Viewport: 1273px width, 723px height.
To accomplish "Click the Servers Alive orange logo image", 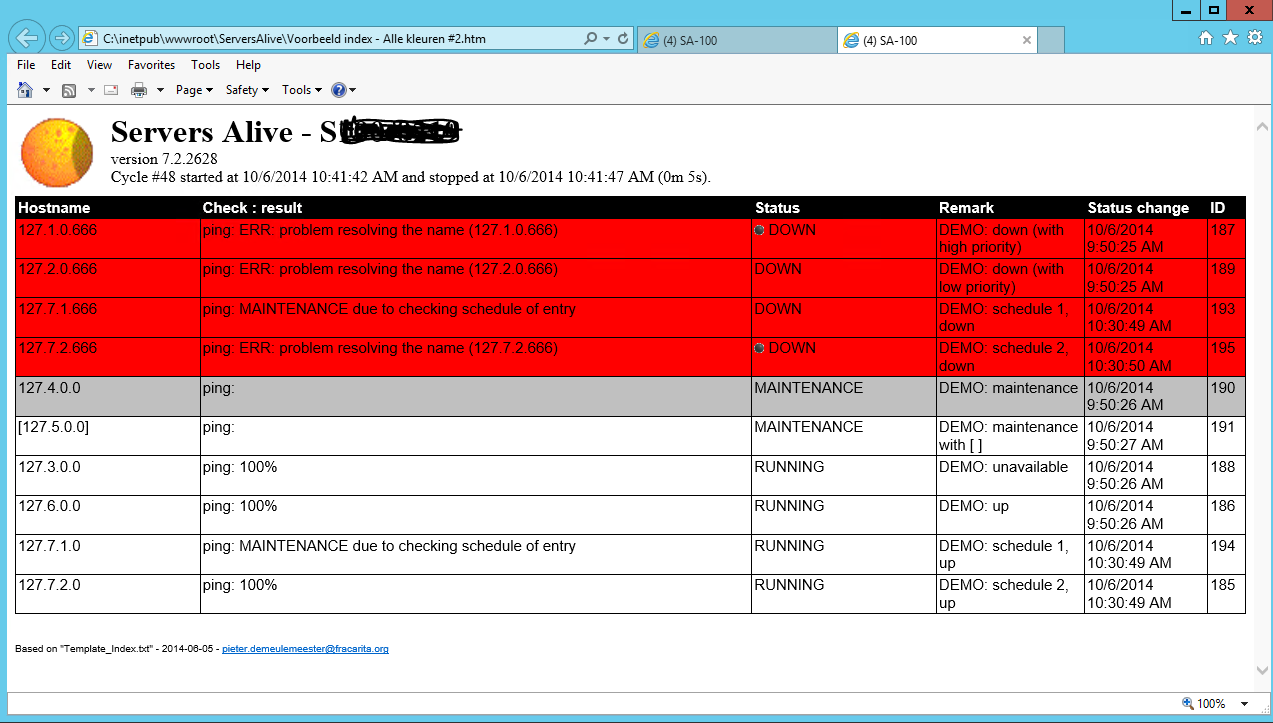I will (58, 152).
